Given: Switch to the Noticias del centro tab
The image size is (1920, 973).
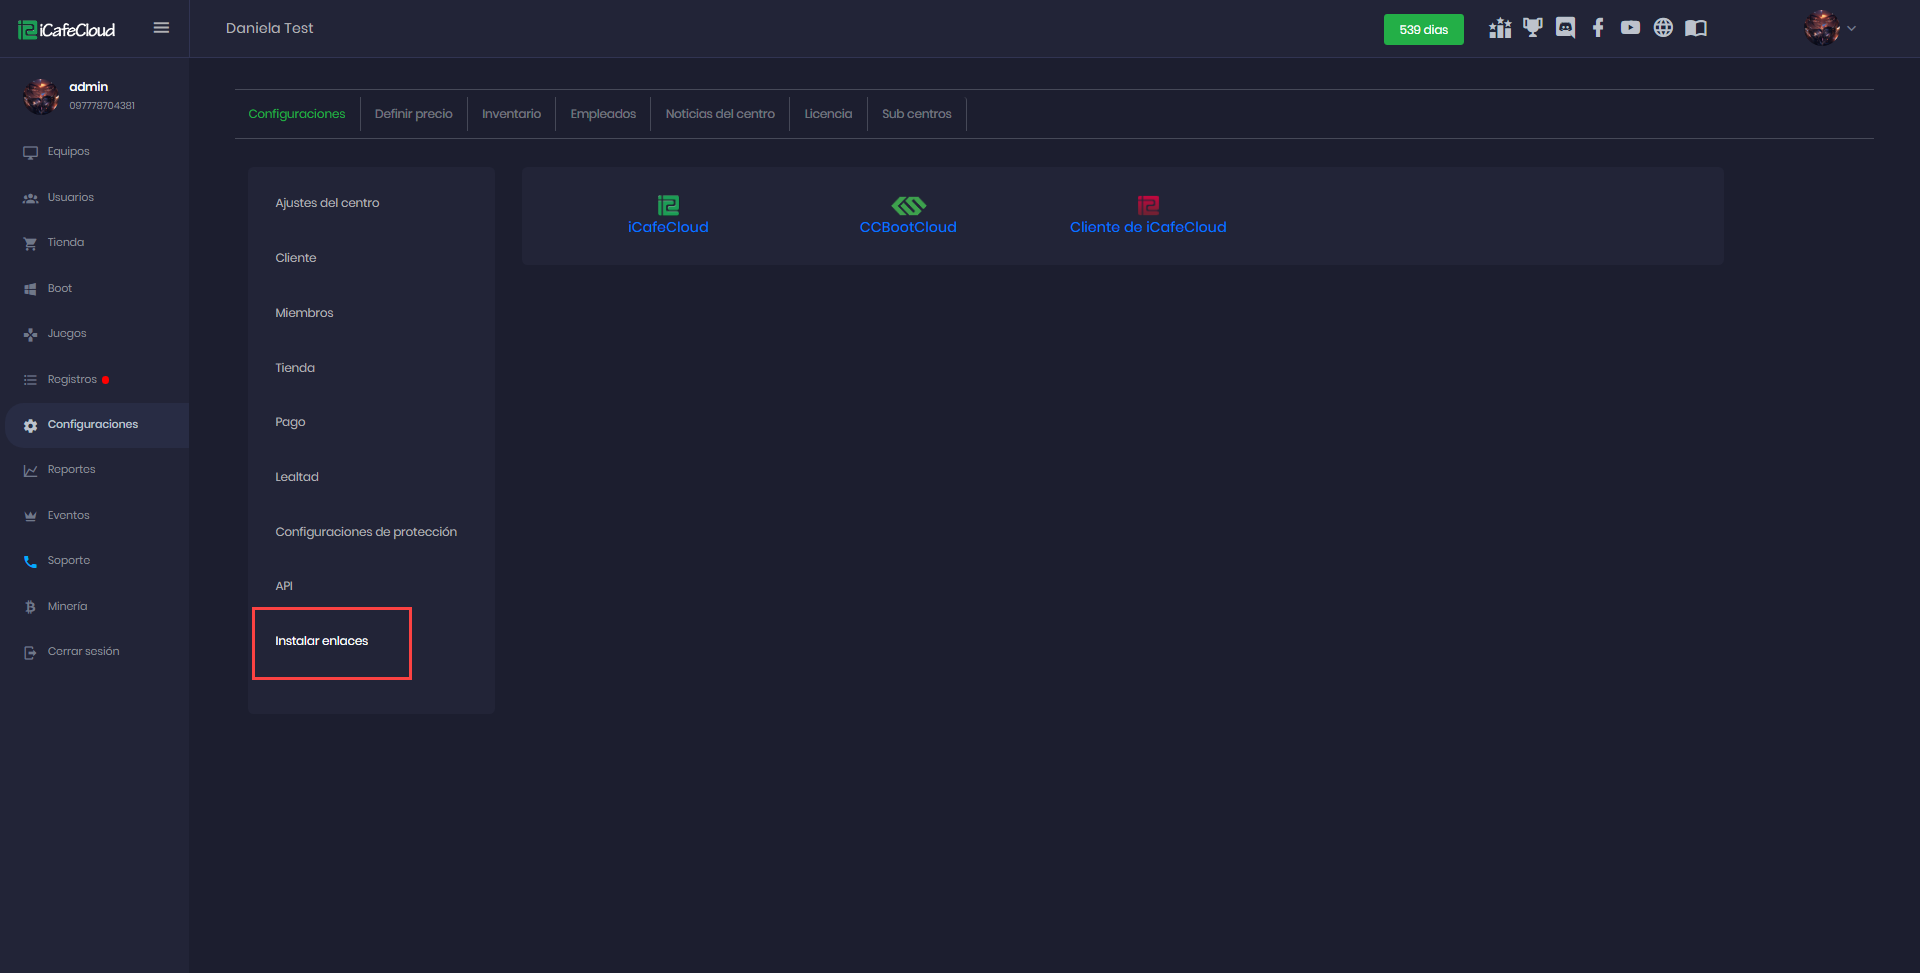Looking at the screenshot, I should pyautogui.click(x=720, y=114).
